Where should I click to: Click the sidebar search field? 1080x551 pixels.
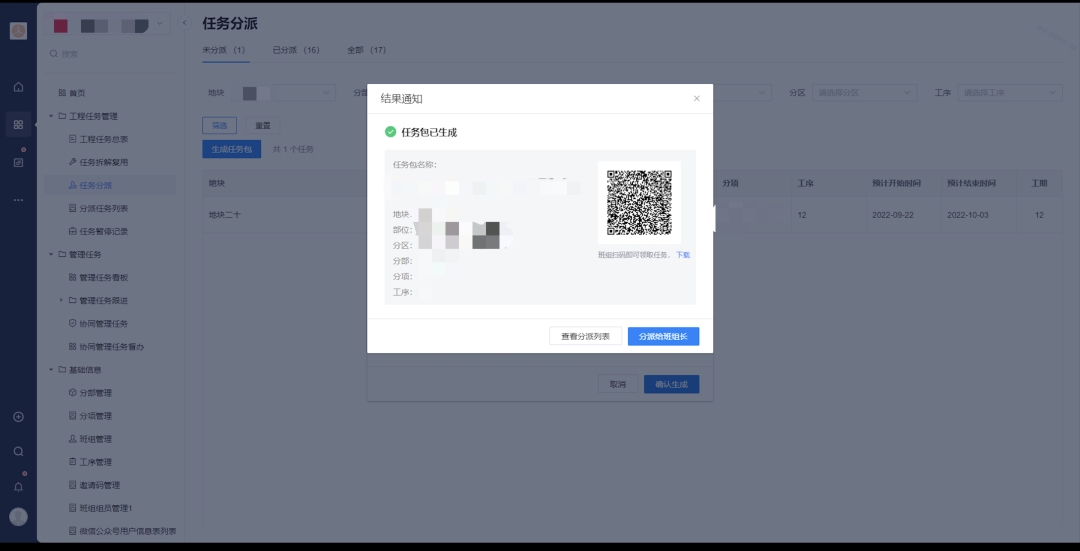(x=110, y=54)
